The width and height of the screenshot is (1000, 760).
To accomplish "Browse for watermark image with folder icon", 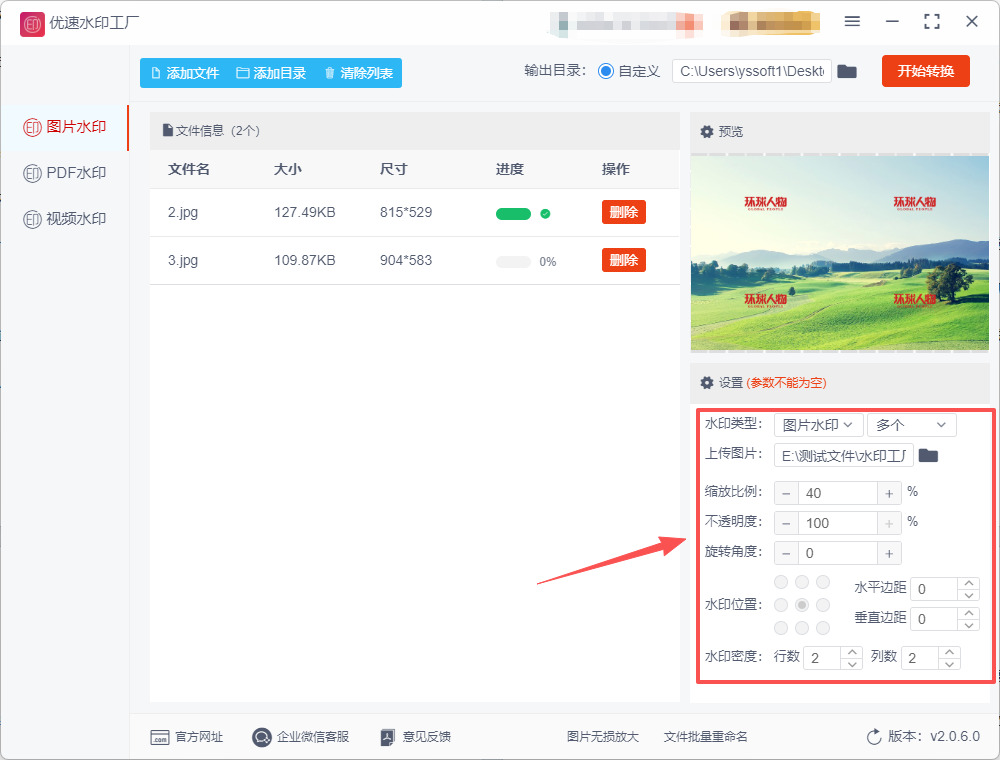I will coord(928,456).
